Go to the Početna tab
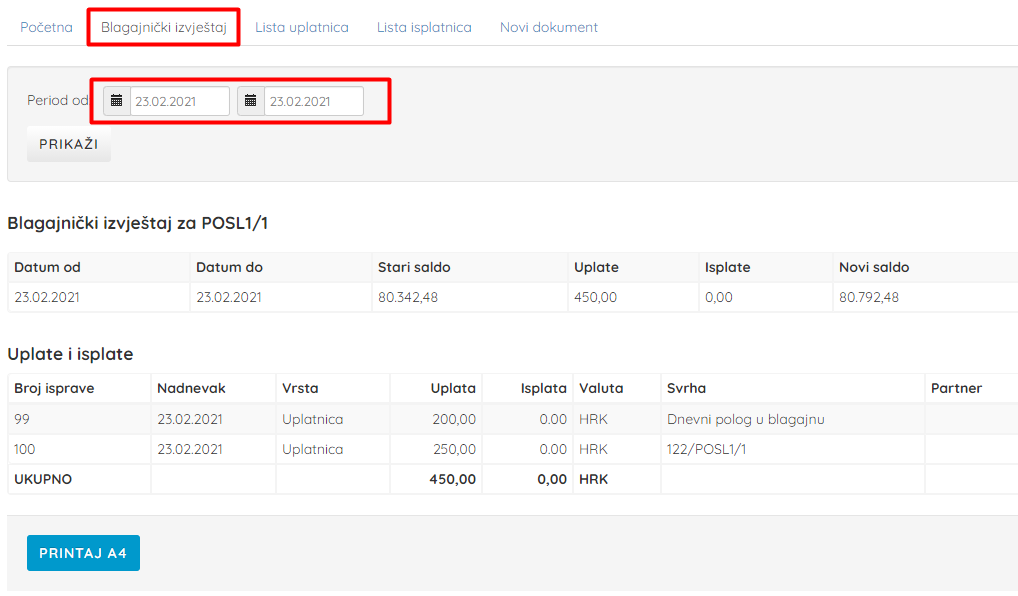Screen dimensions: 1018x596 pyautogui.click(x=46, y=27)
